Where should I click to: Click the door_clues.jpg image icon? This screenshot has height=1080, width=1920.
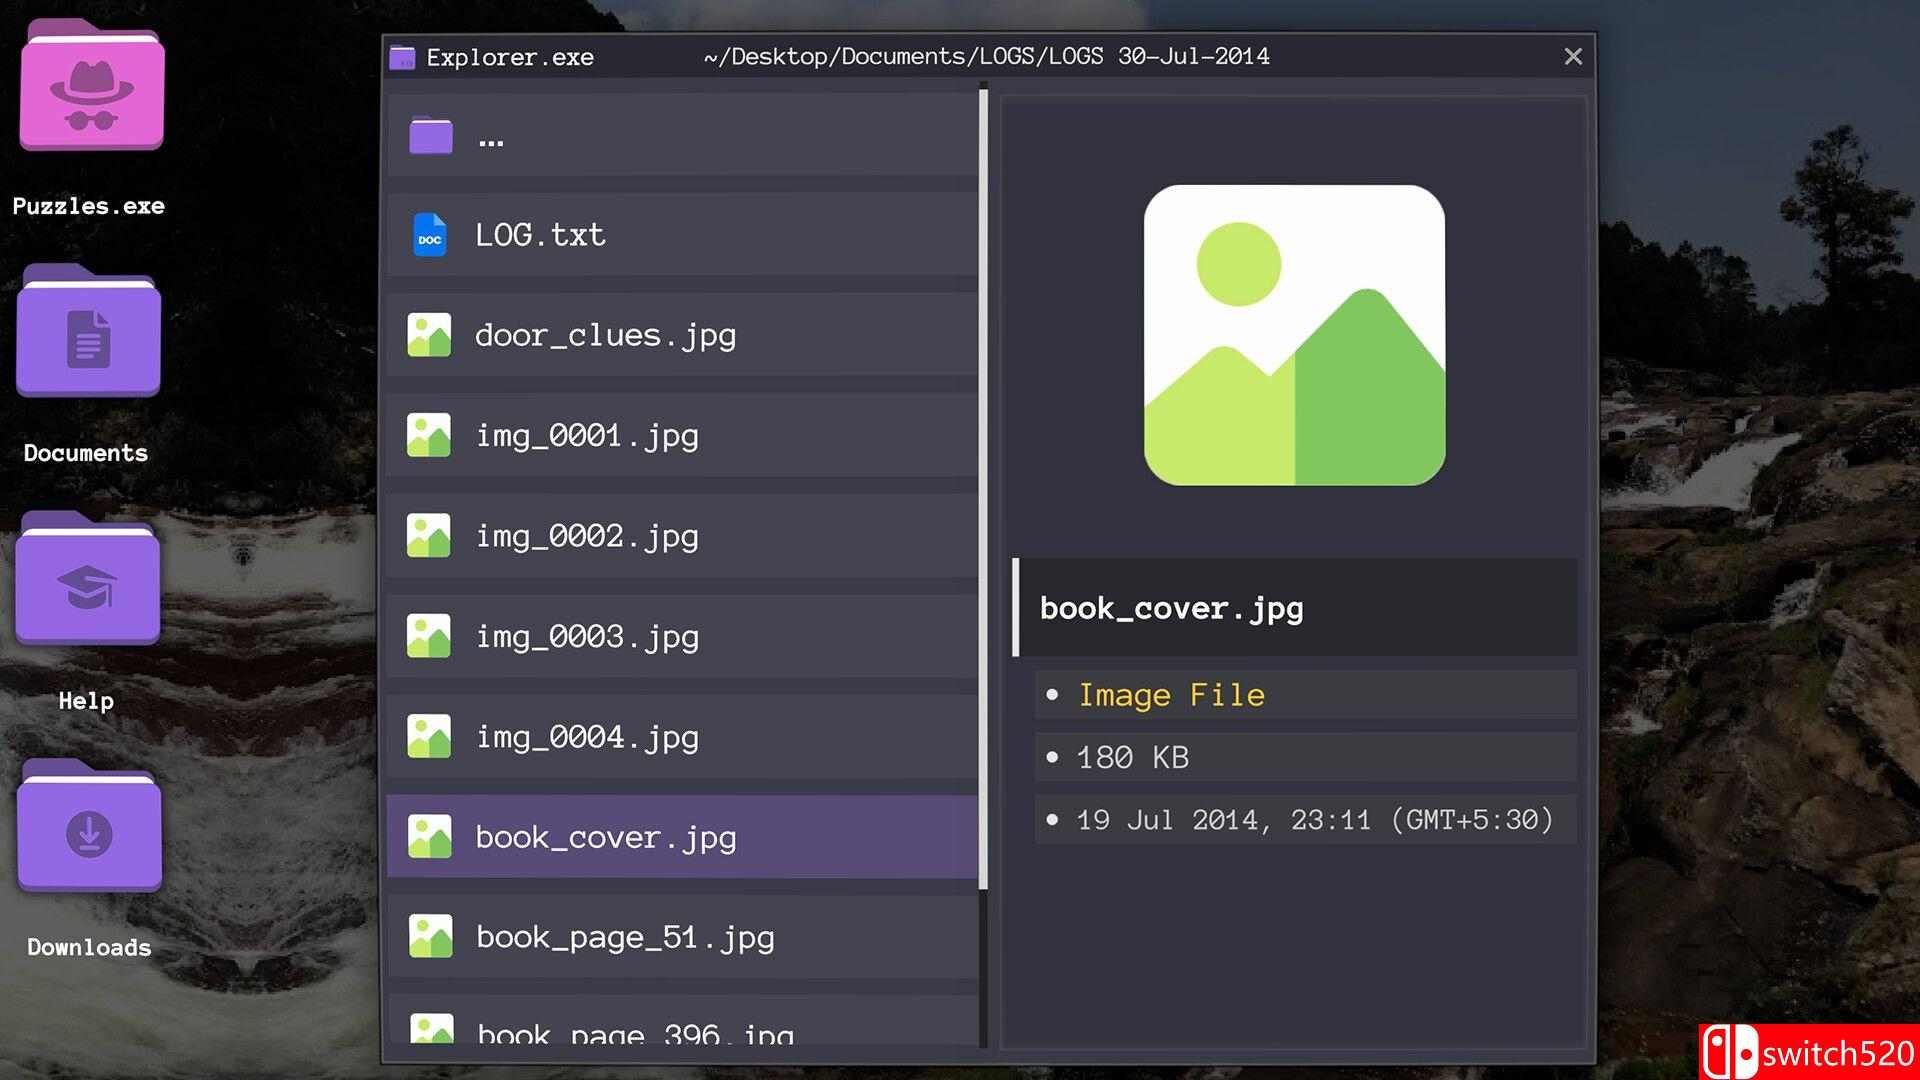429,336
